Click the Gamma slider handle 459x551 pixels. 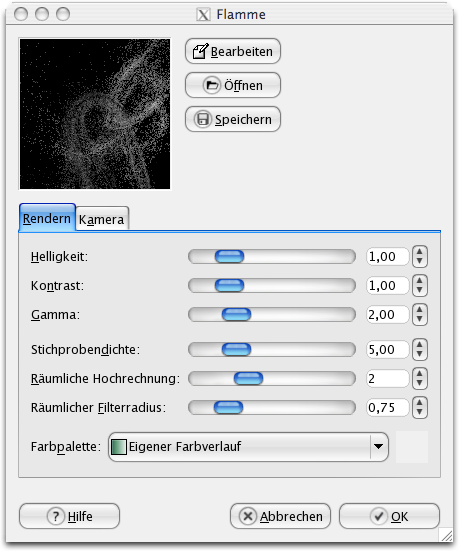pyautogui.click(x=236, y=315)
